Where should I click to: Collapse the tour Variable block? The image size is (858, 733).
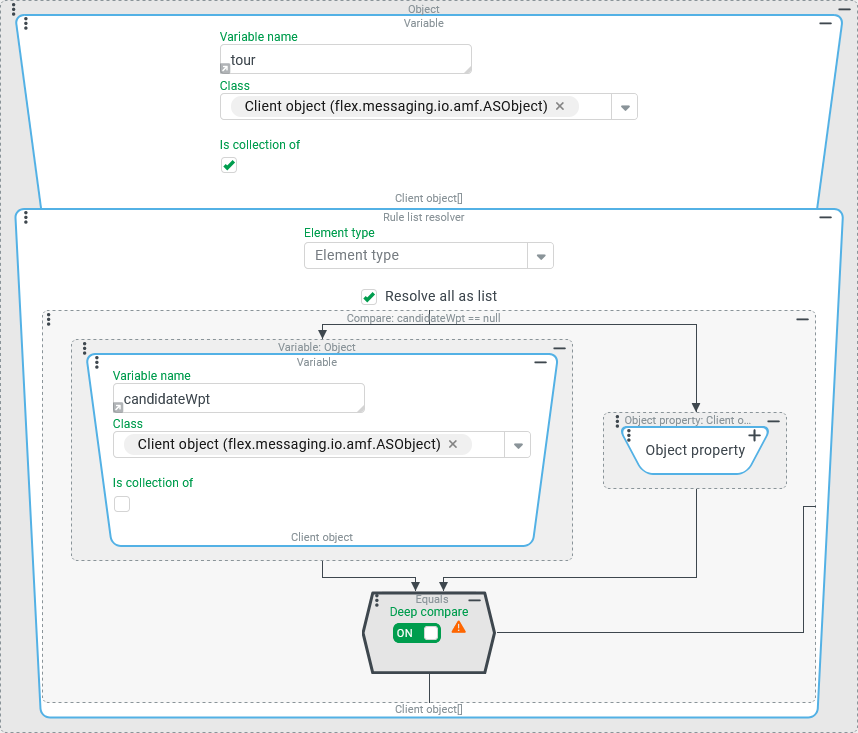pos(825,24)
